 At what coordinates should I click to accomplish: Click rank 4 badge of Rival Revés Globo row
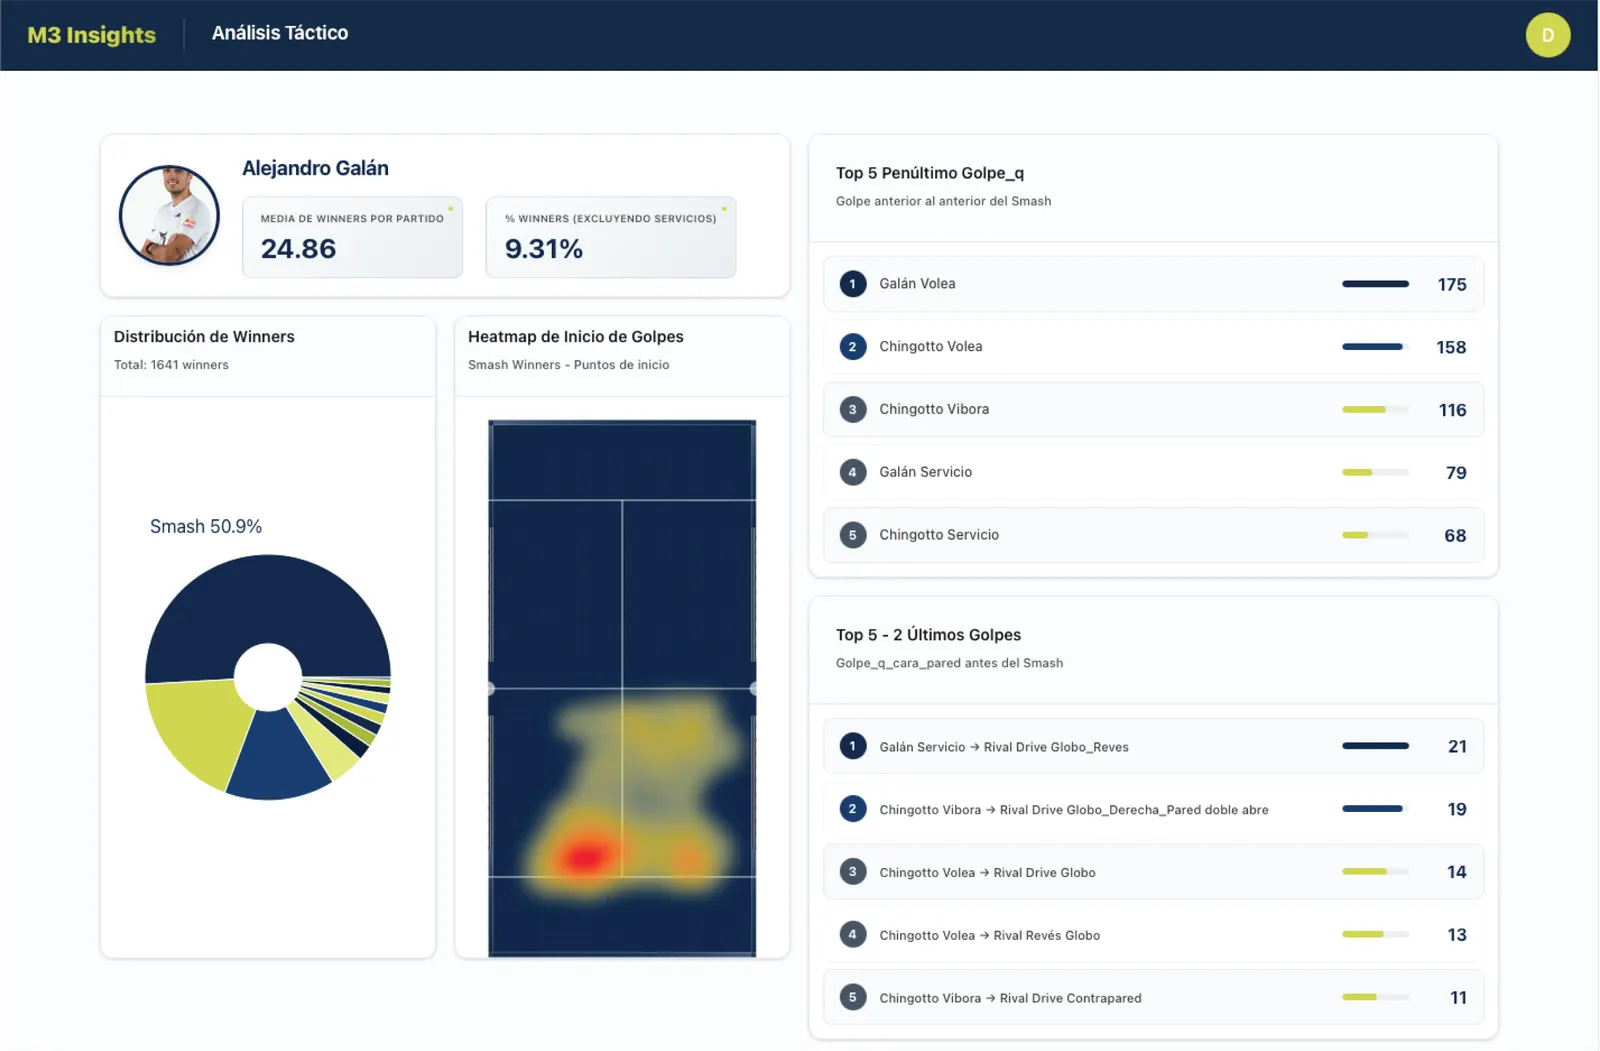[x=852, y=935]
